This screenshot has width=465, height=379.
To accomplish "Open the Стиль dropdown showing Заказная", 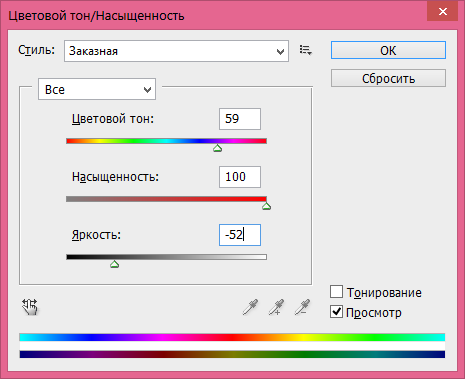I will pyautogui.click(x=176, y=51).
